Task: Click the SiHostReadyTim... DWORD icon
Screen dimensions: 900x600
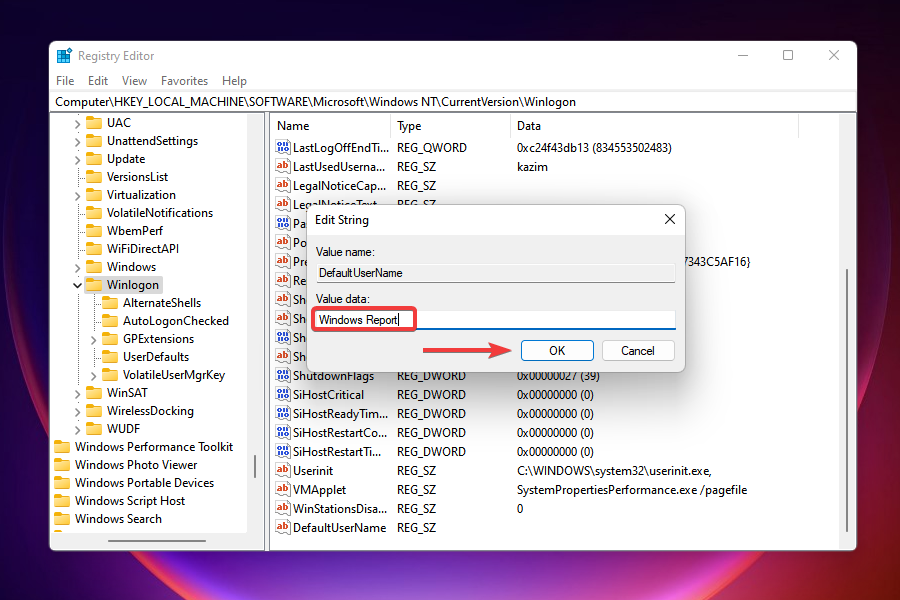Action: pos(282,413)
